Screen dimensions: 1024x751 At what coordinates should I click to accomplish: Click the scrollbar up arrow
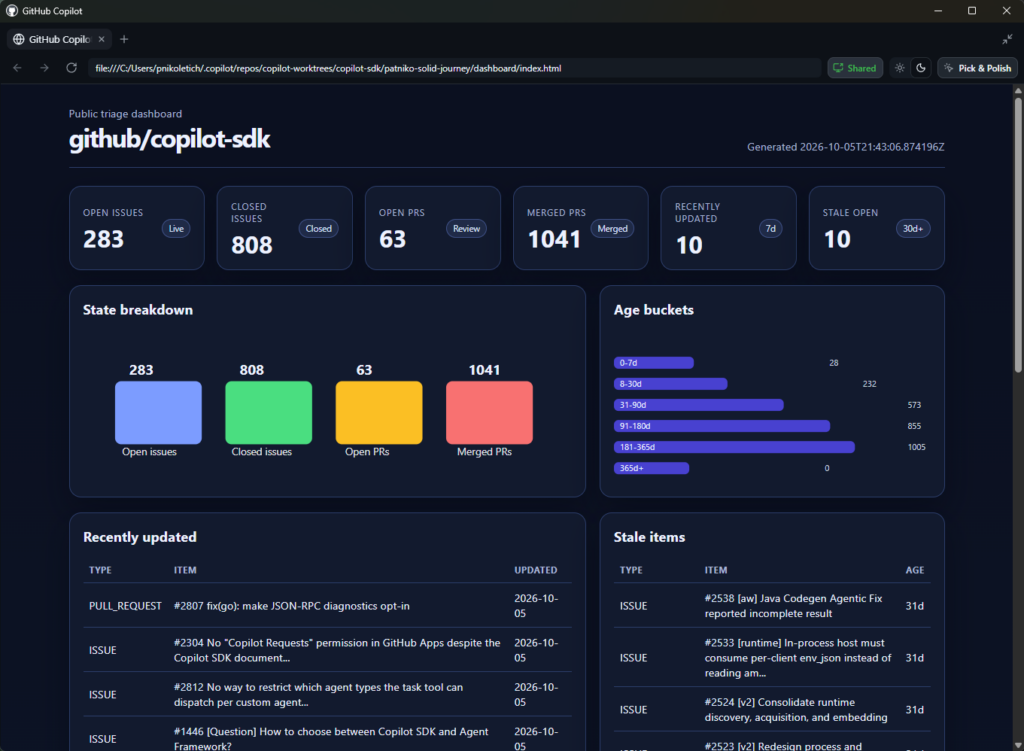[1017, 91]
